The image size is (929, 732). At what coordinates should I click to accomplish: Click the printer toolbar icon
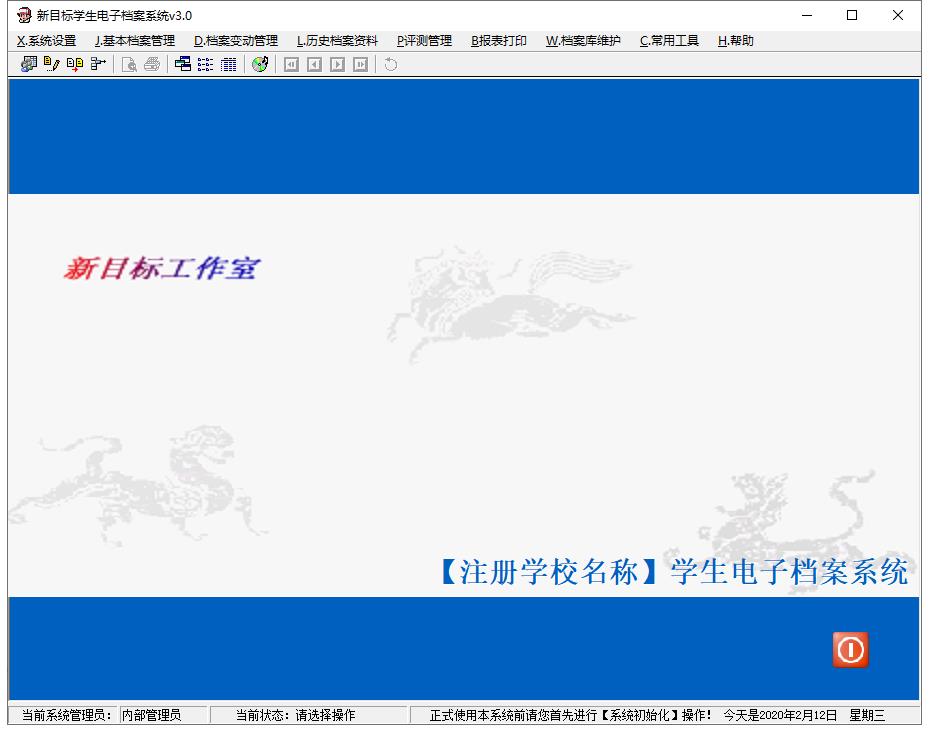point(152,64)
